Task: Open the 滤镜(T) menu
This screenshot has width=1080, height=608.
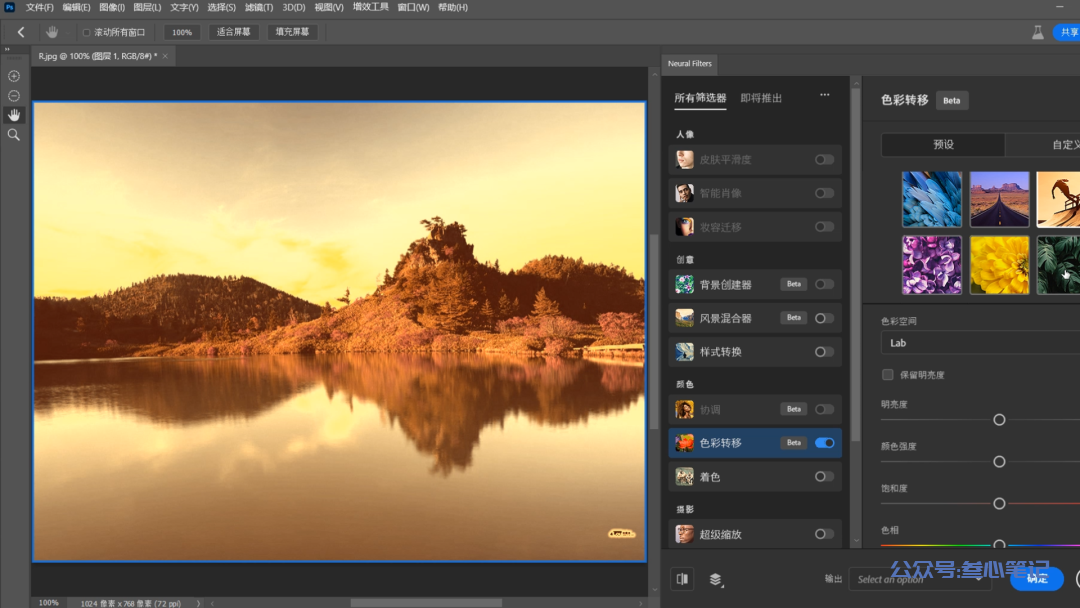Action: point(258,7)
